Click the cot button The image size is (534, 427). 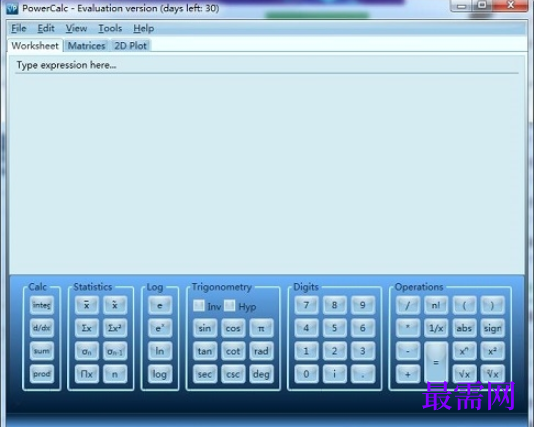pyautogui.click(x=233, y=351)
